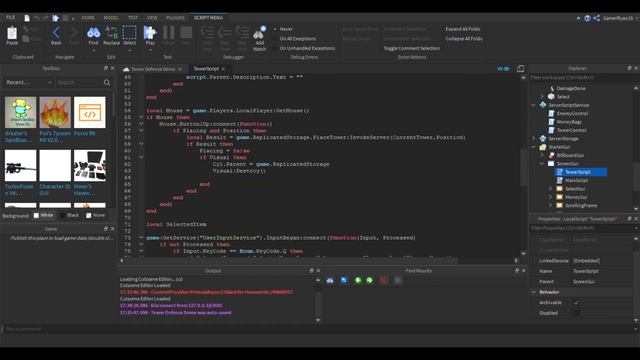Click the Paste clipboard icon
Viewport: 640px width, 360px height.
[x=12, y=33]
